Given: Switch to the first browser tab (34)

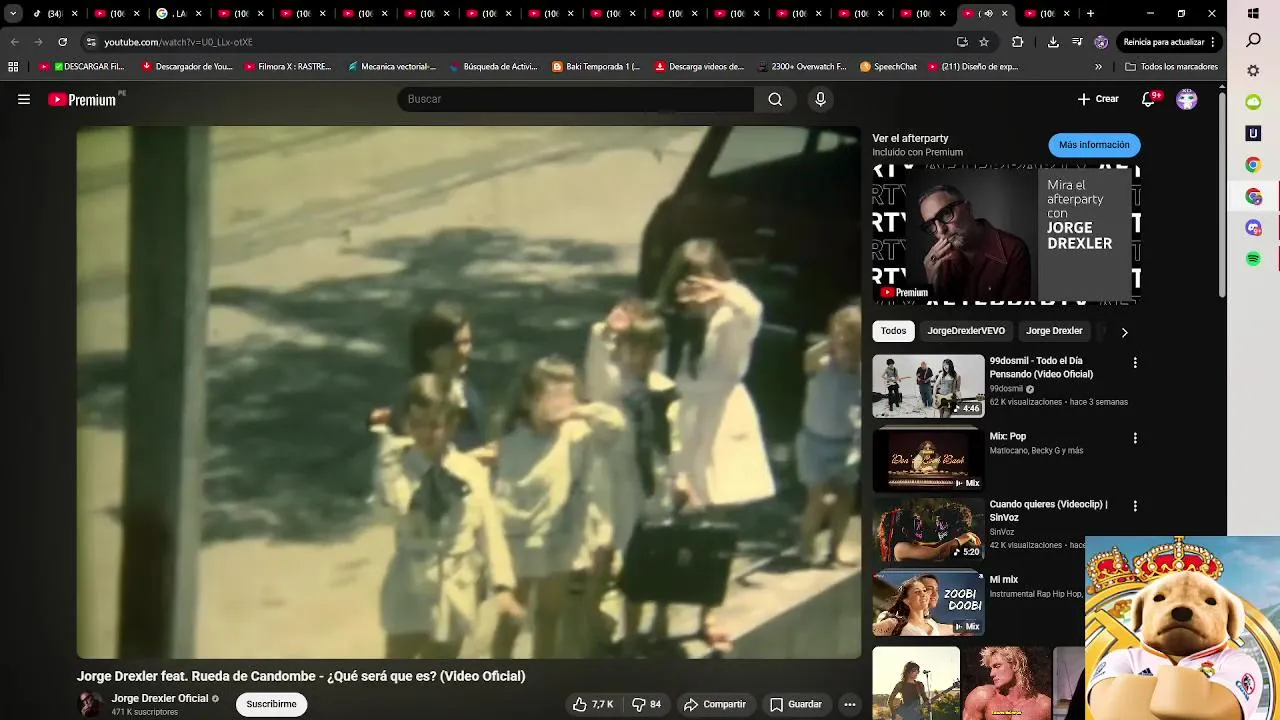Looking at the screenshot, I should (x=55, y=14).
